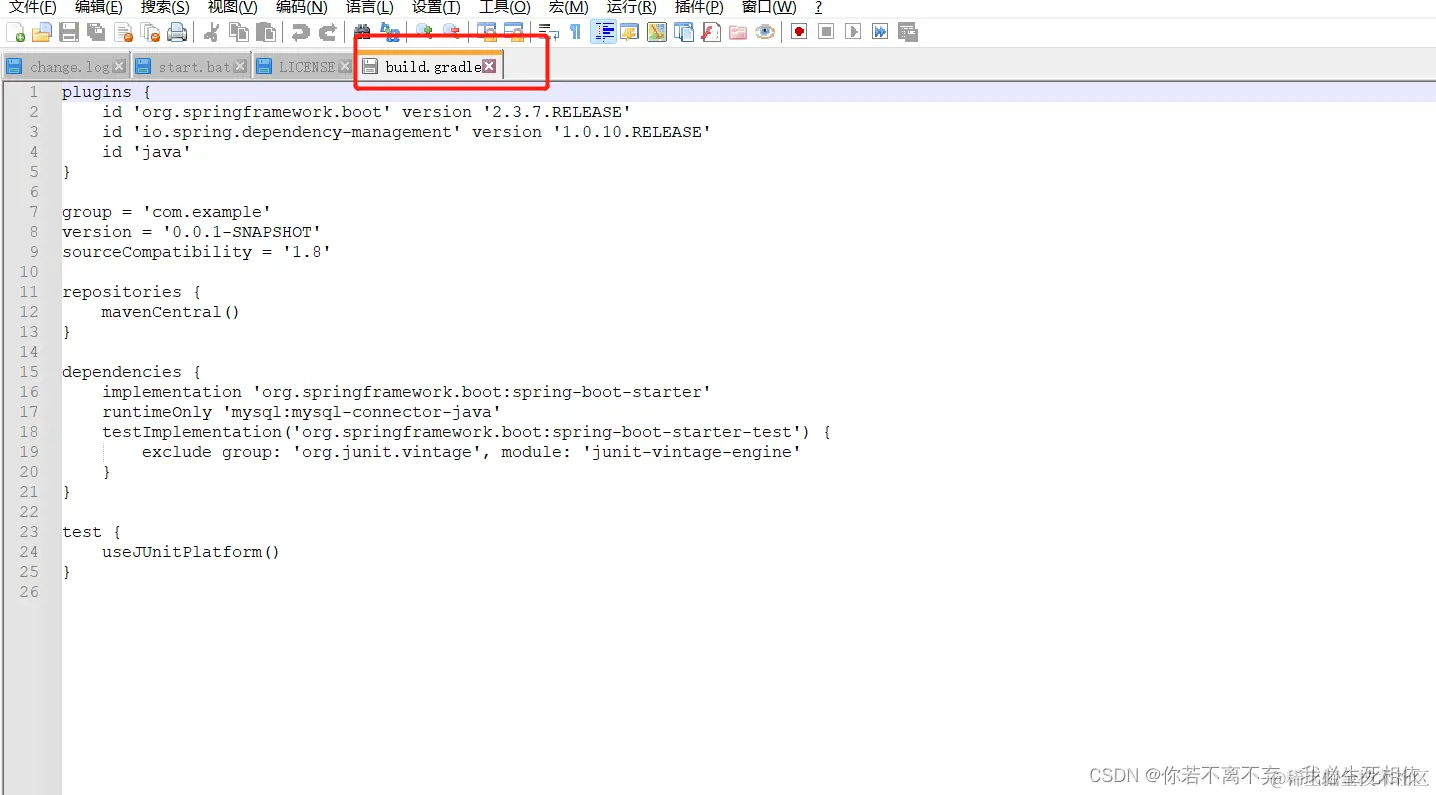Close the change.log tab
The width and height of the screenshot is (1436, 795).
tap(119, 66)
